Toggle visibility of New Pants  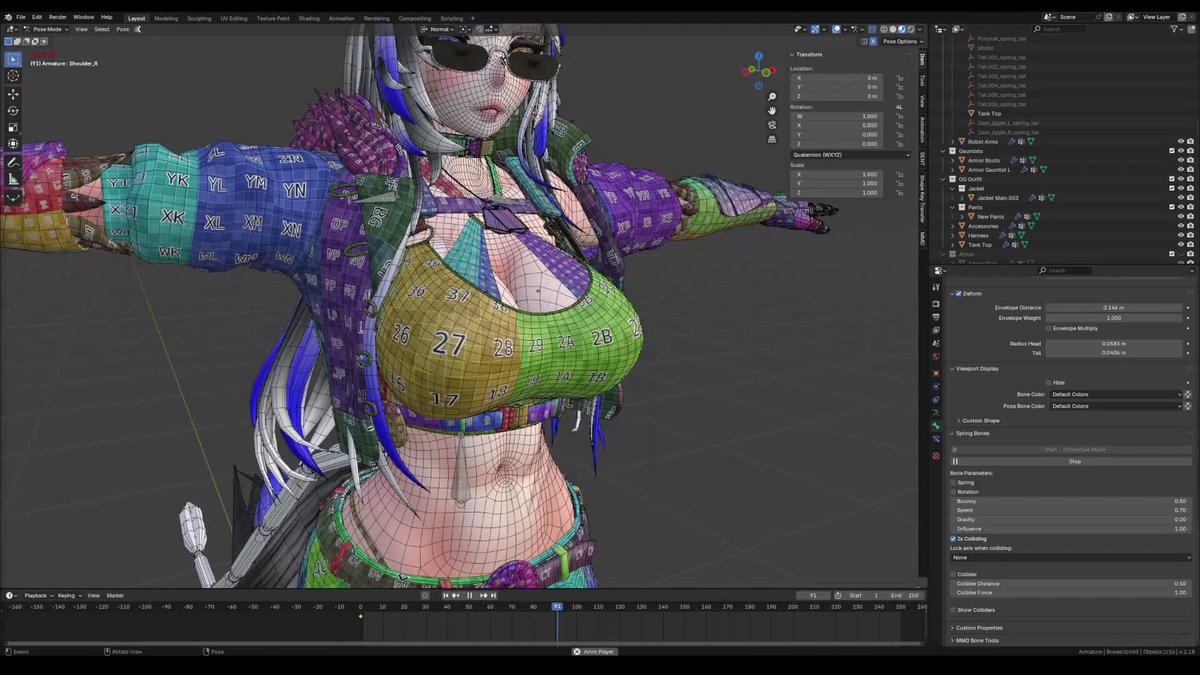pos(1181,216)
